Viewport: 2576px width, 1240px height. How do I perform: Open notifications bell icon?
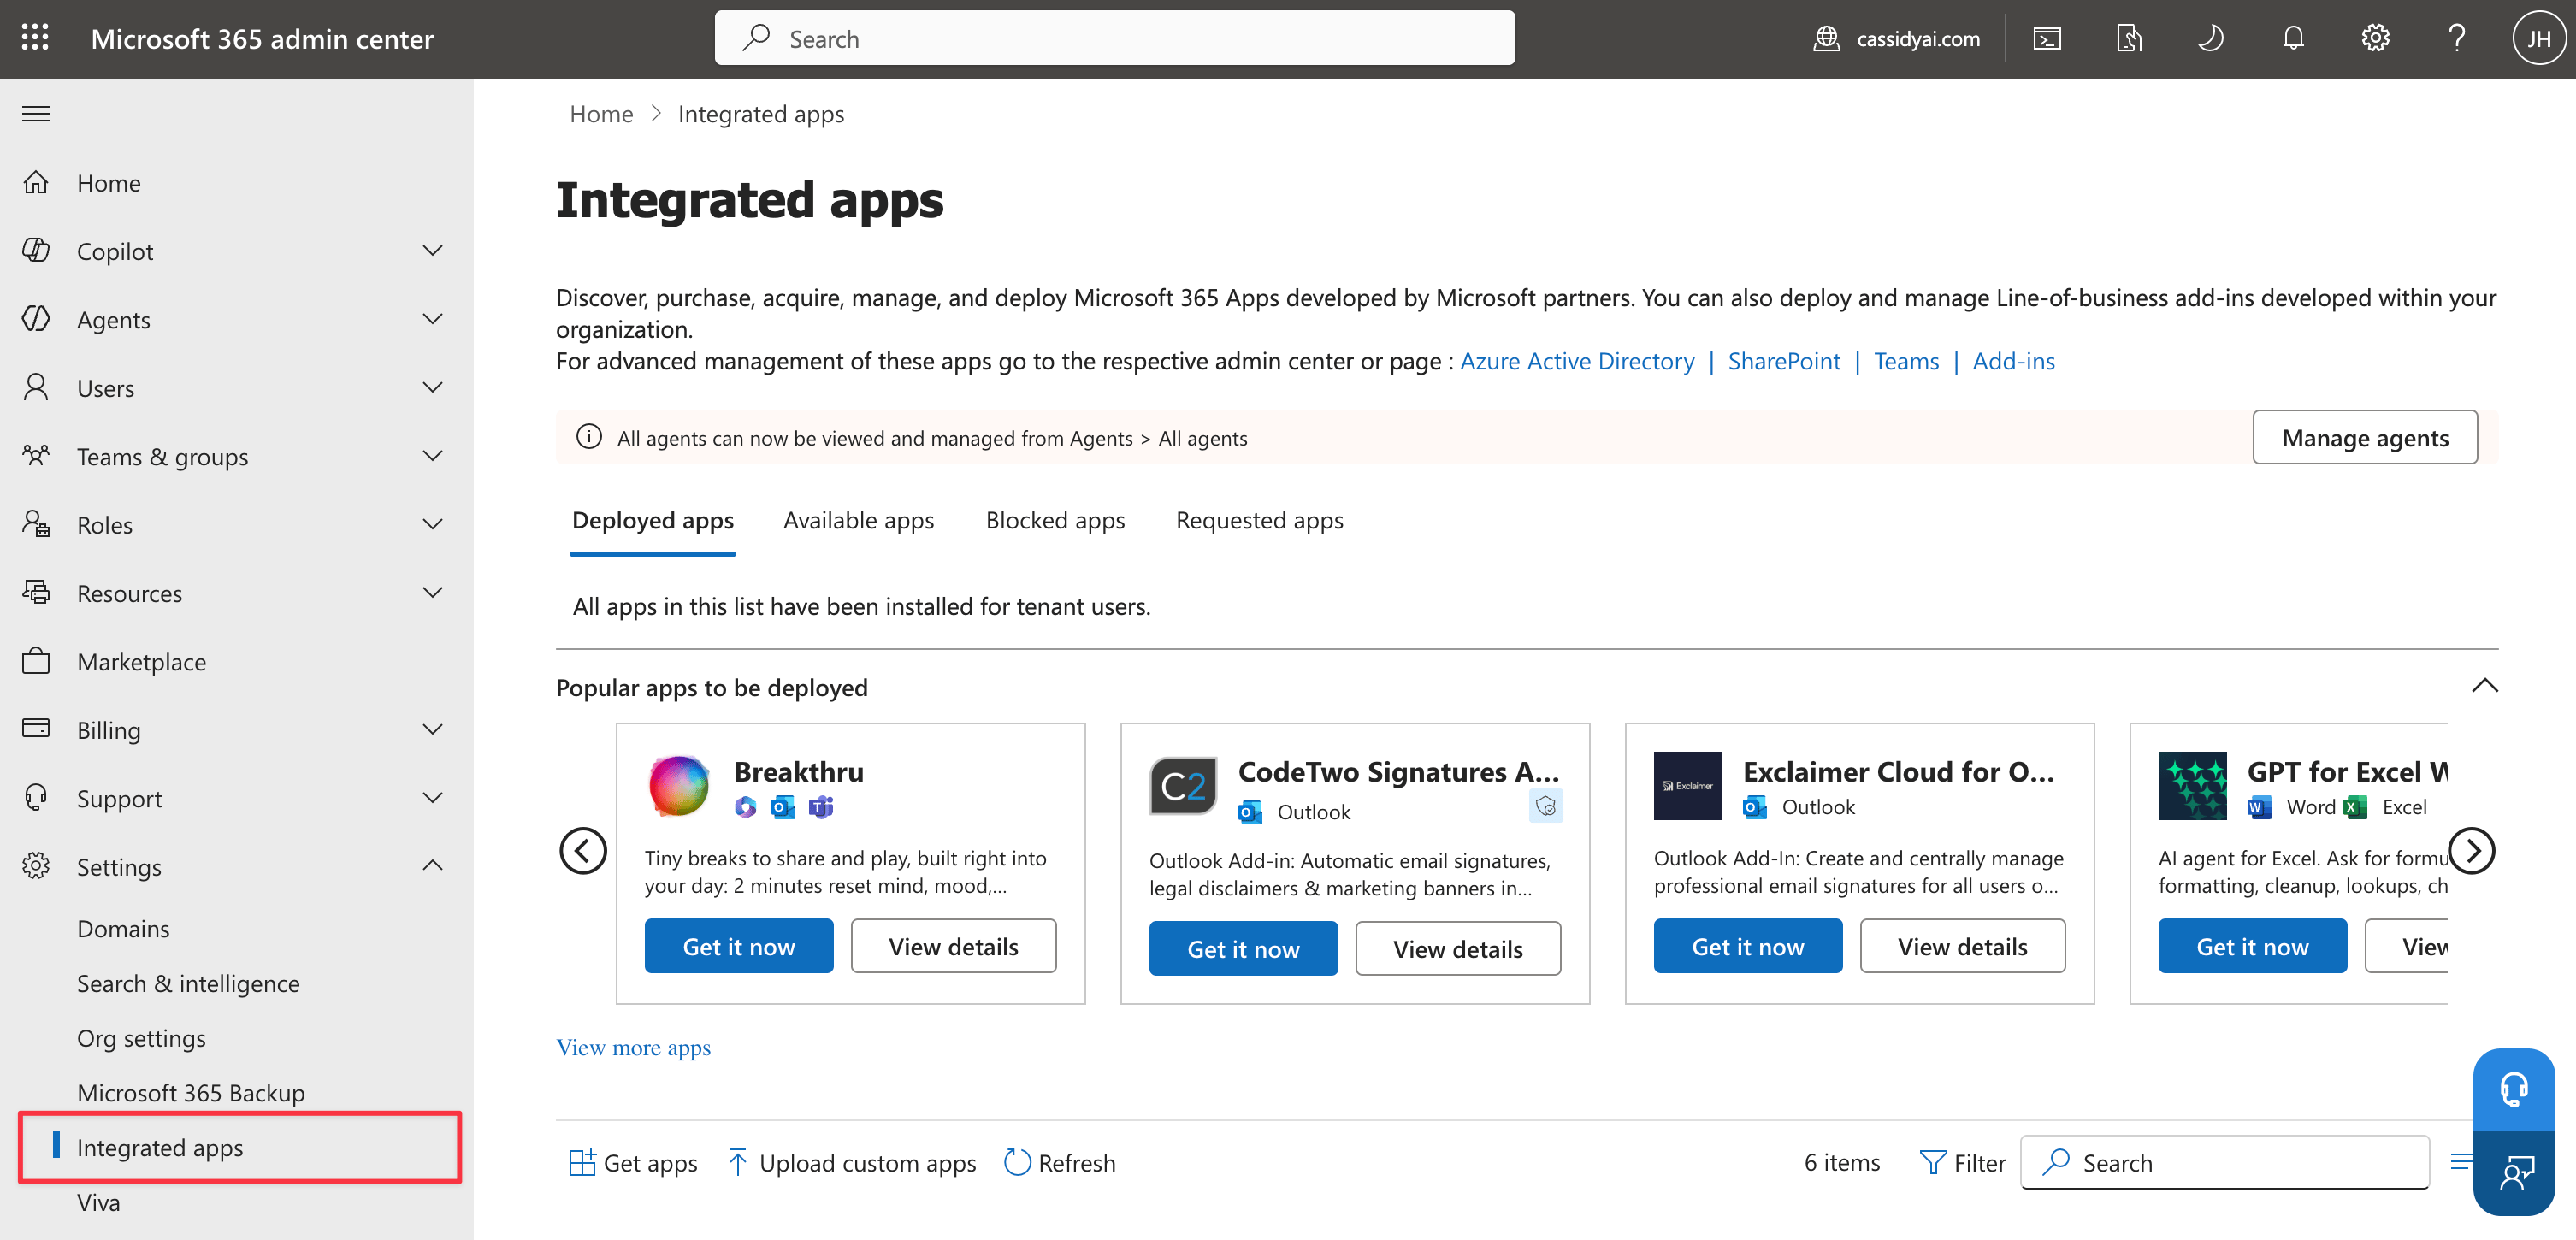point(2293,38)
